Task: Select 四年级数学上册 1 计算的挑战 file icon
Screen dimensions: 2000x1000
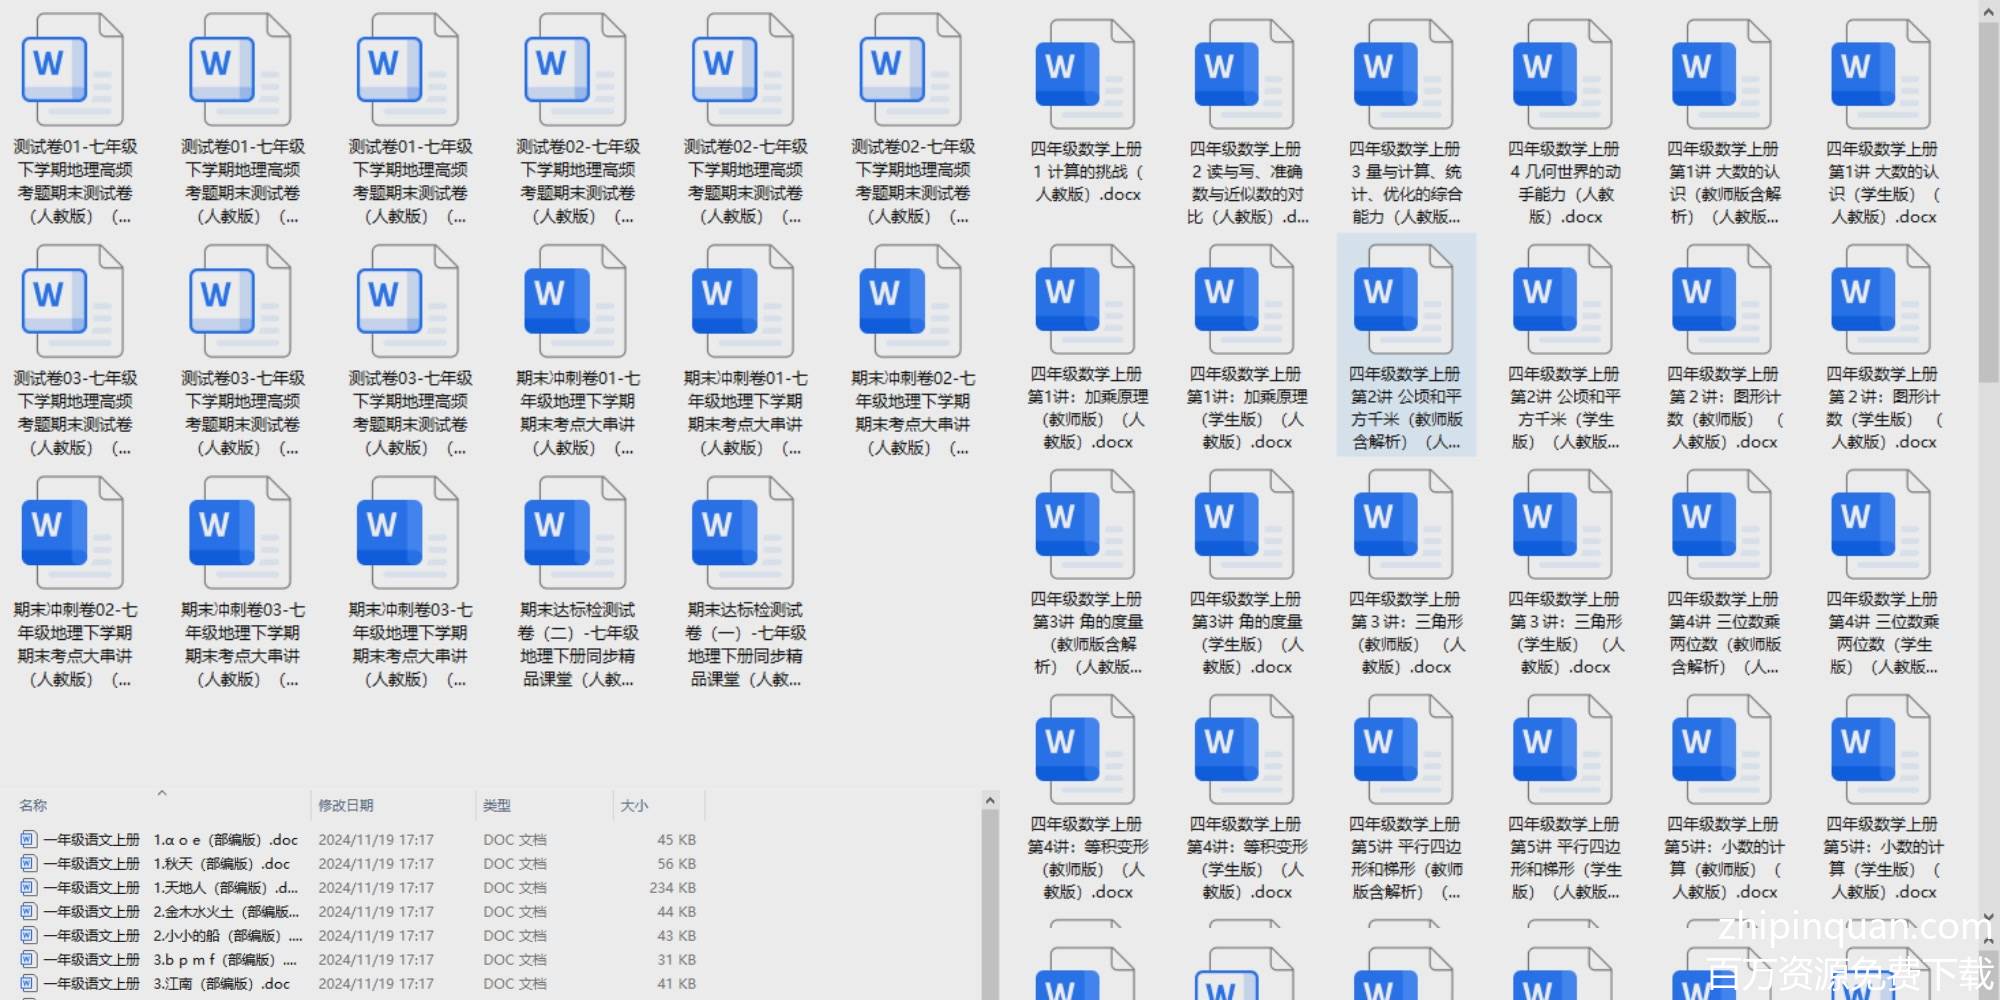Action: 1085,75
